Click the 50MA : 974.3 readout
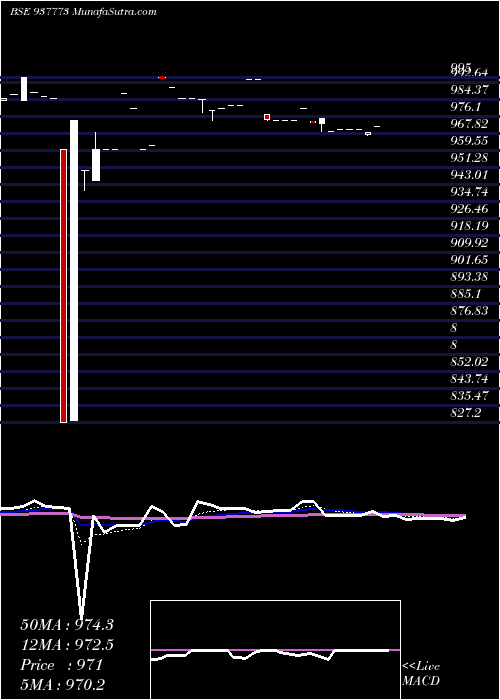 pyautogui.click(x=67, y=625)
